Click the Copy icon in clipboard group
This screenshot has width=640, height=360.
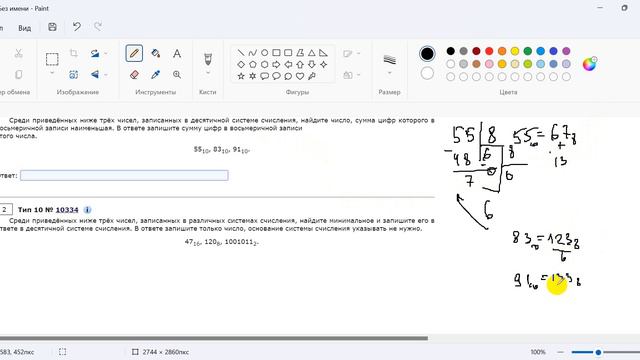tap(18, 75)
